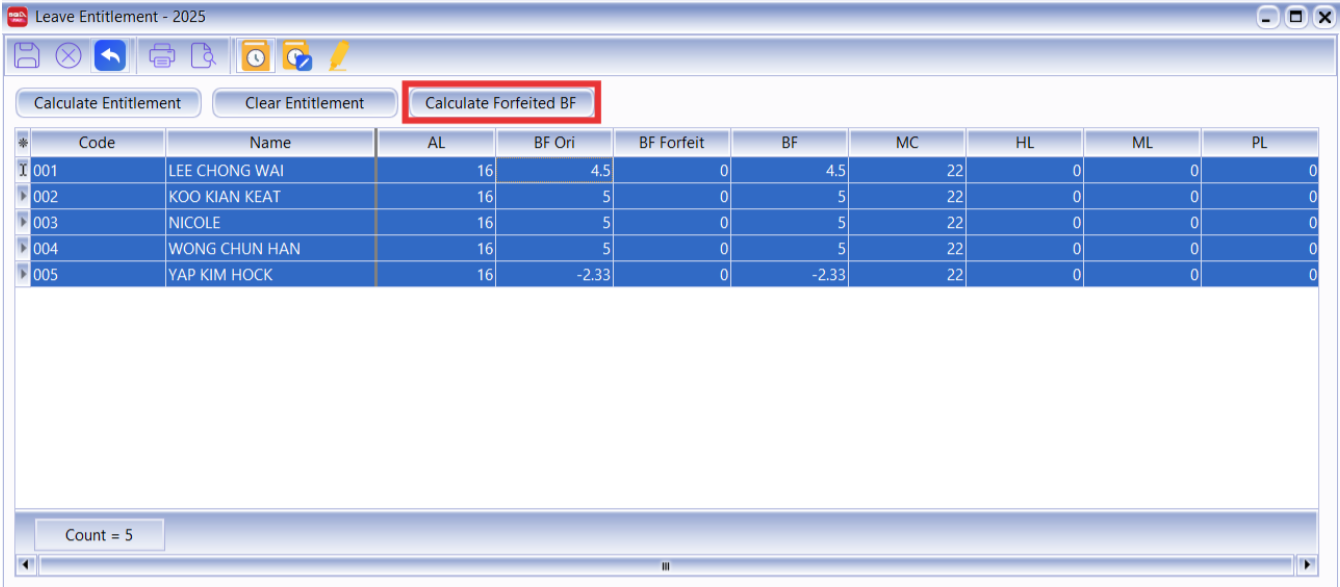
Task: Open Print Preview magnifier page icon
Action: click(203, 56)
